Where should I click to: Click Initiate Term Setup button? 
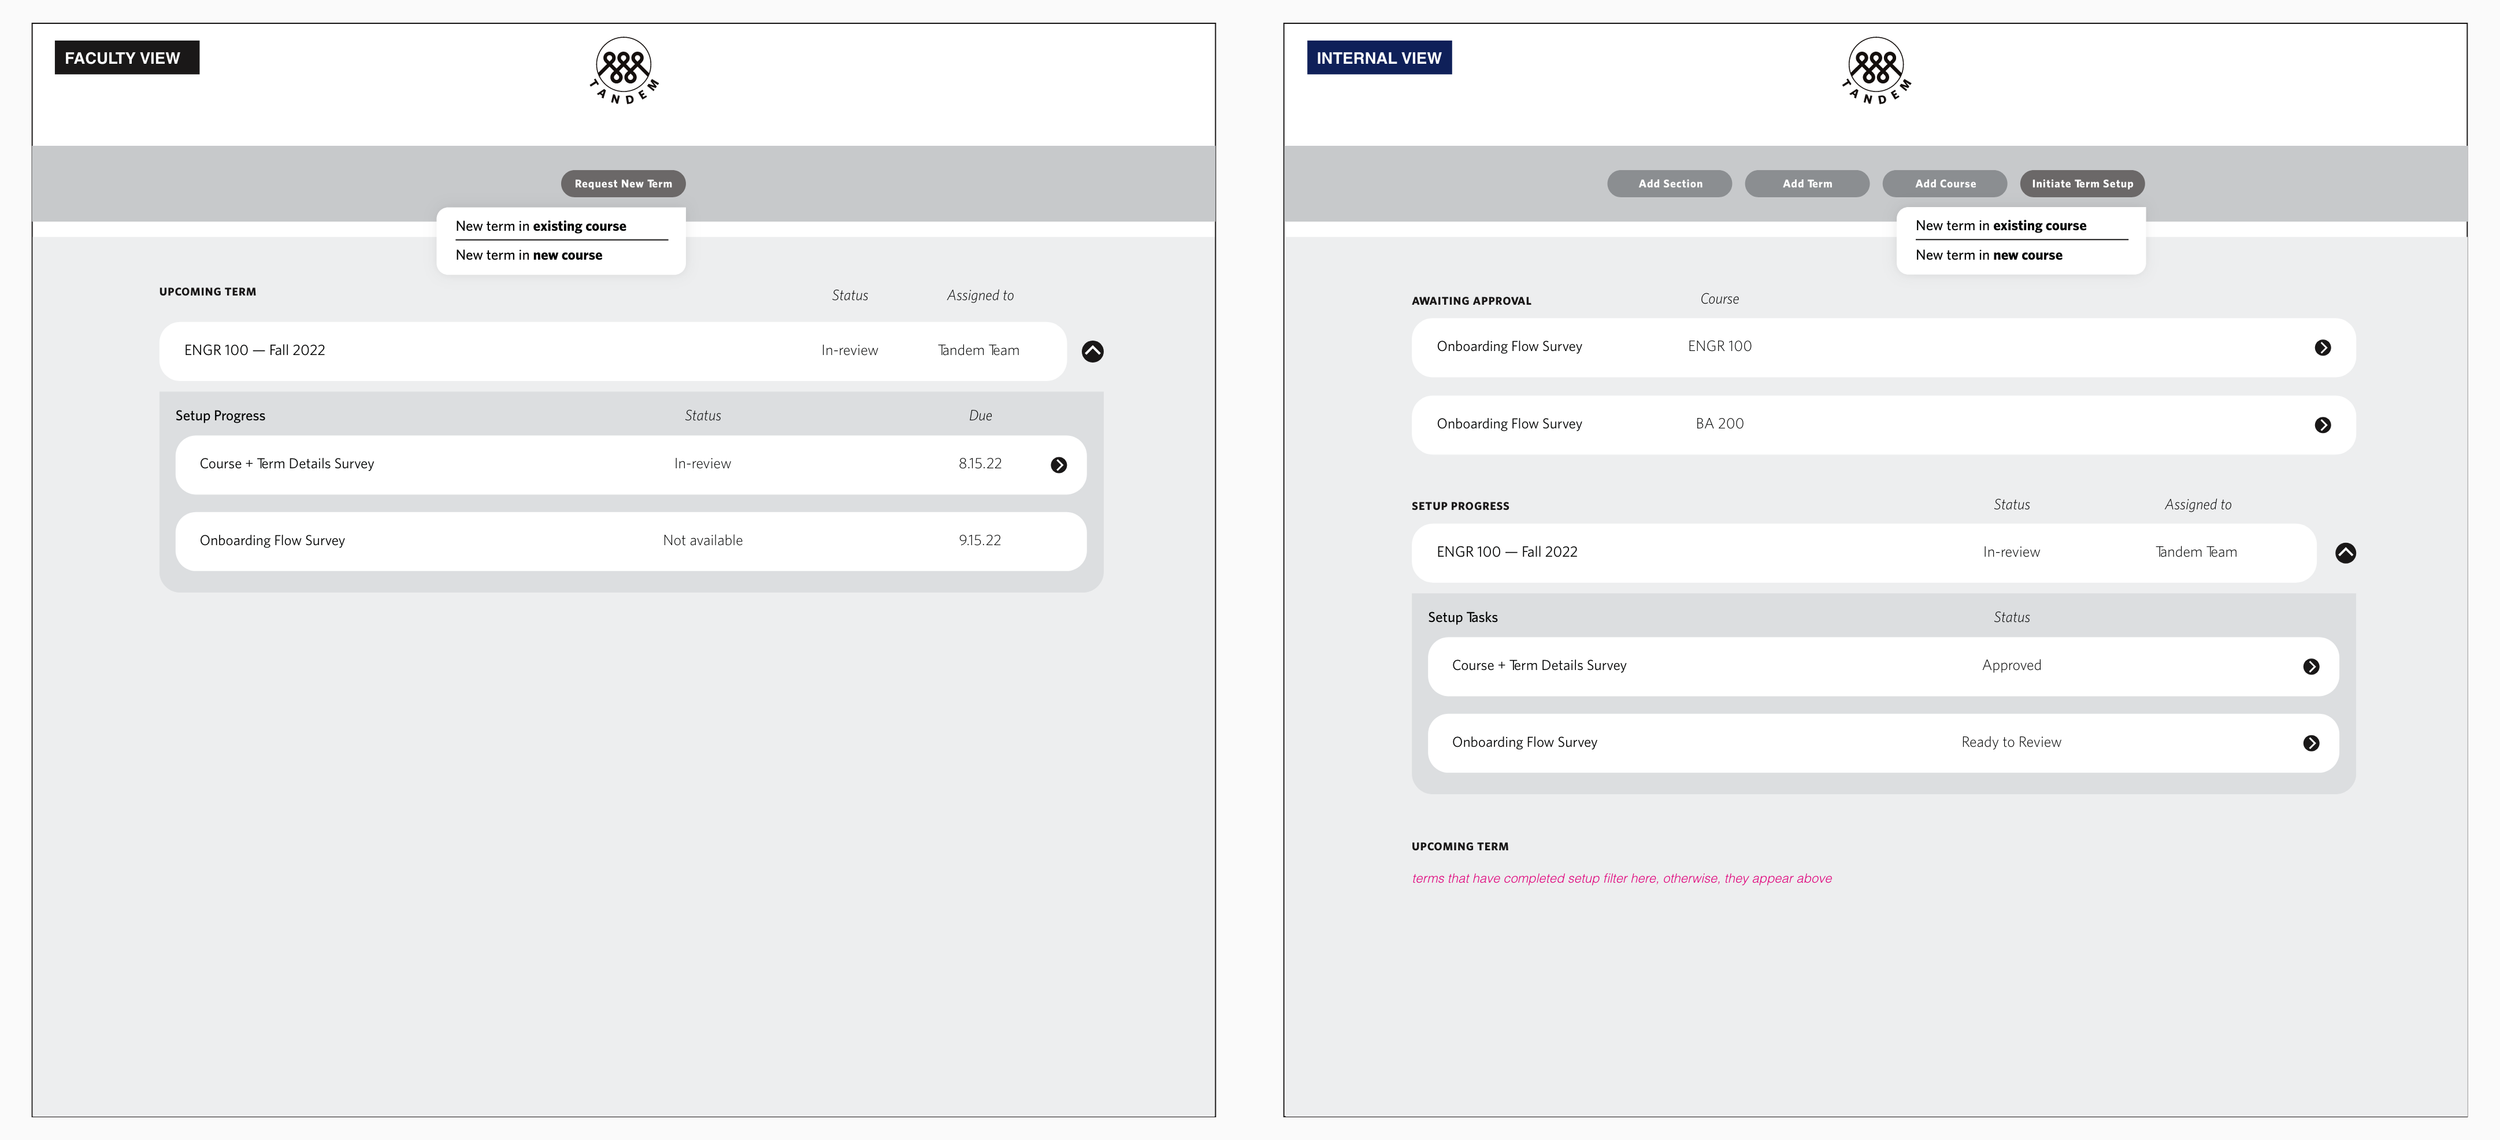[x=2082, y=184]
